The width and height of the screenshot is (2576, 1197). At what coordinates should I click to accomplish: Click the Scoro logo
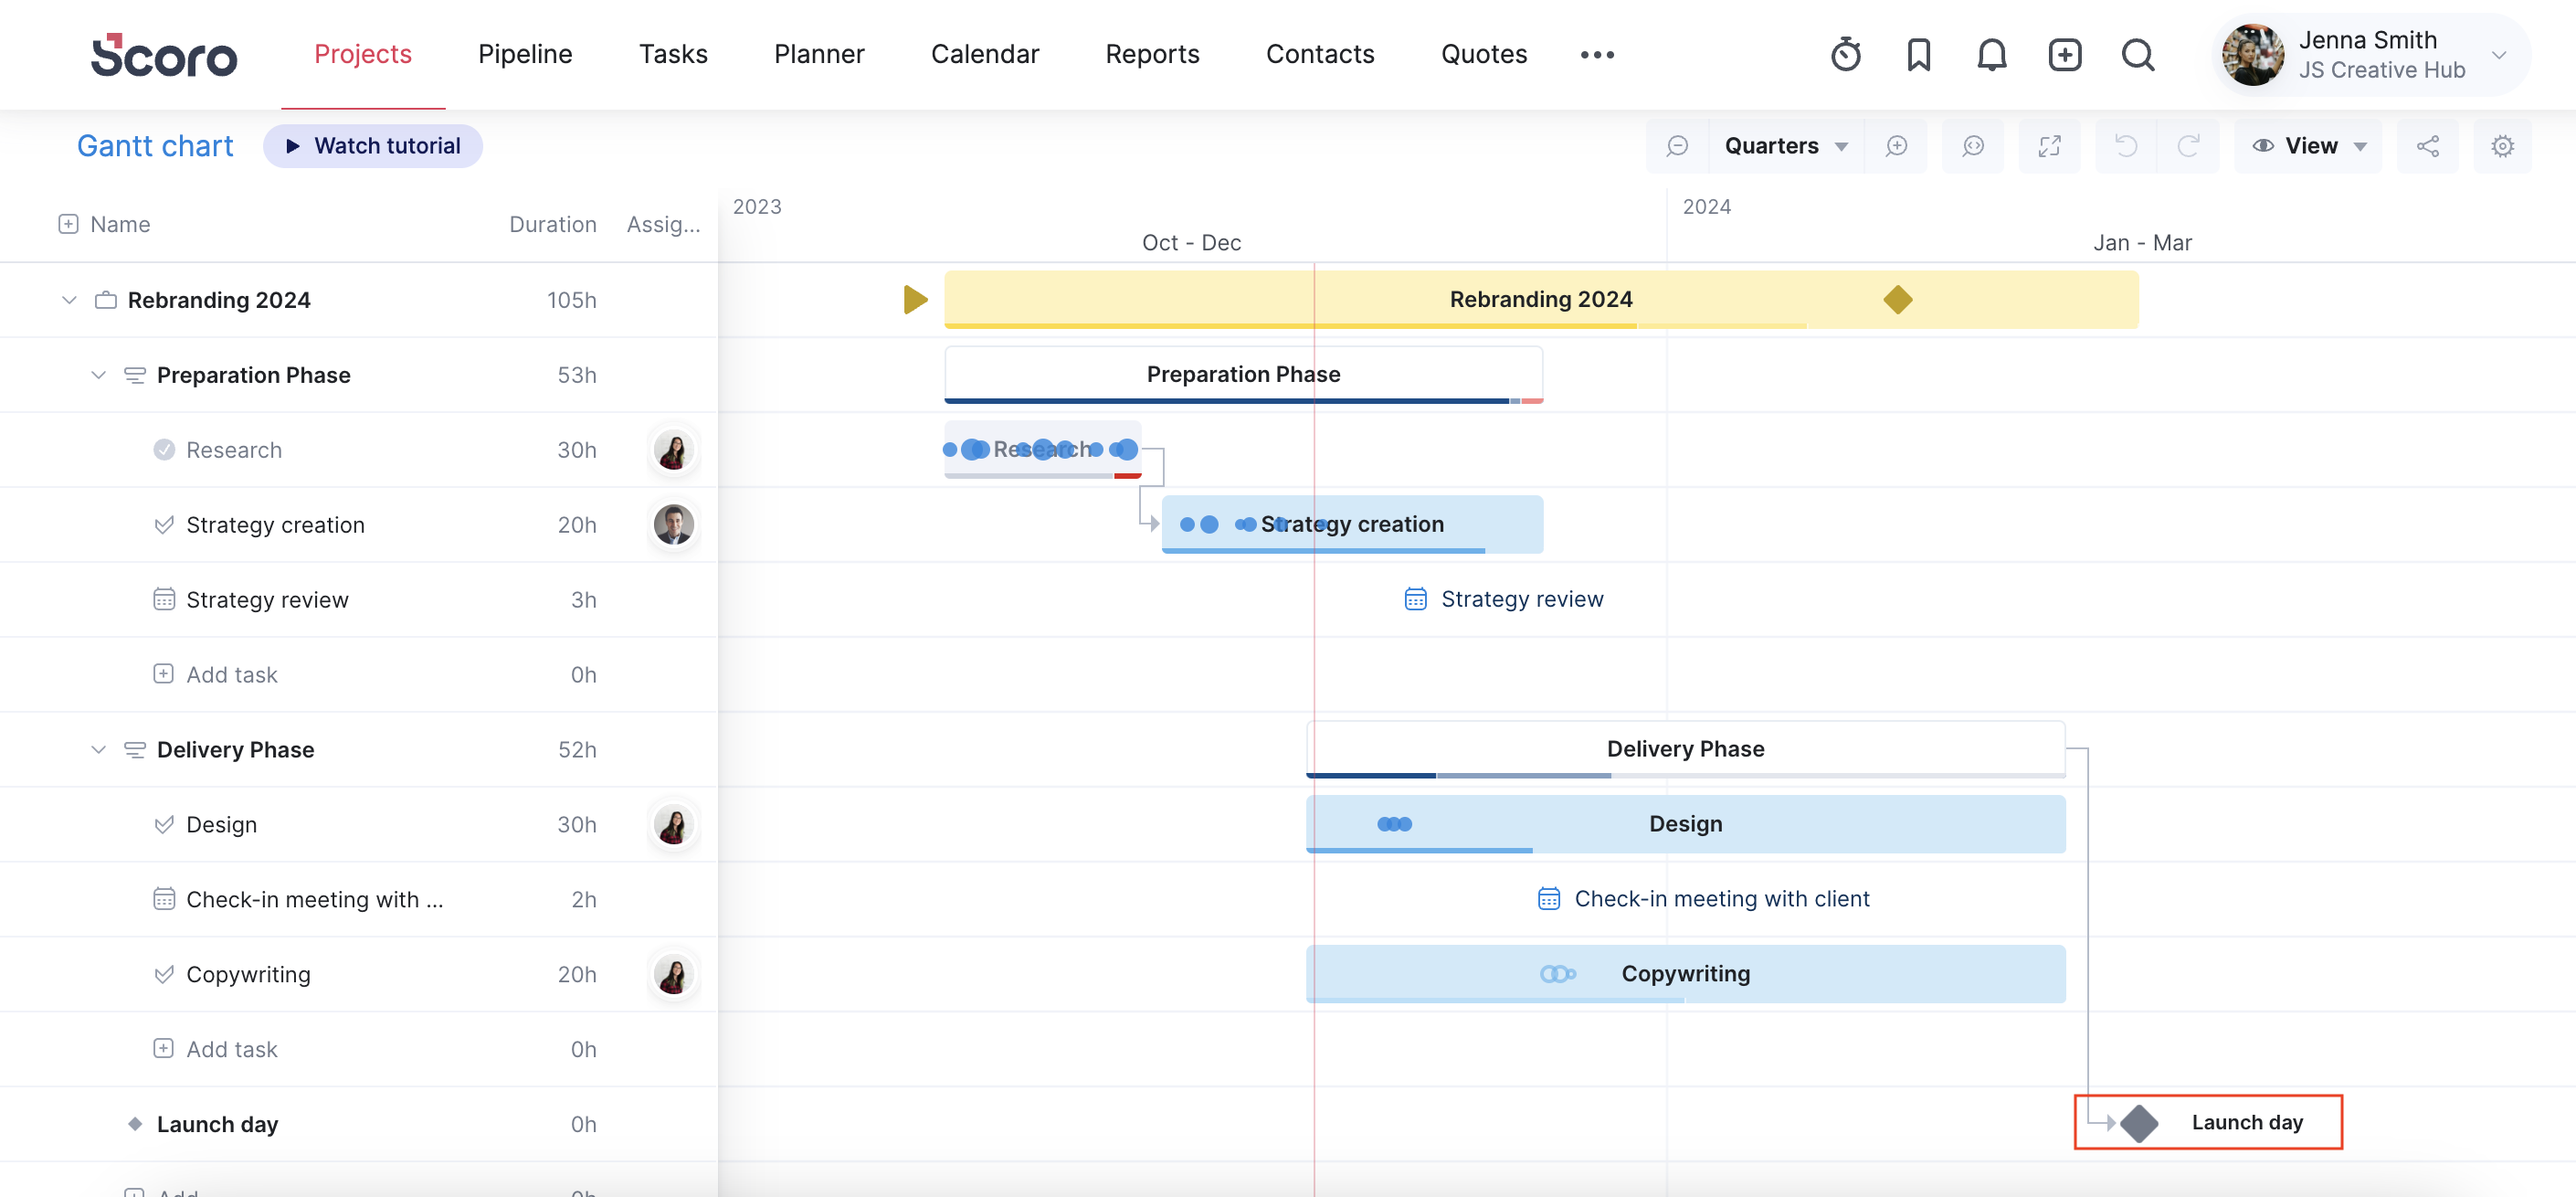point(164,55)
